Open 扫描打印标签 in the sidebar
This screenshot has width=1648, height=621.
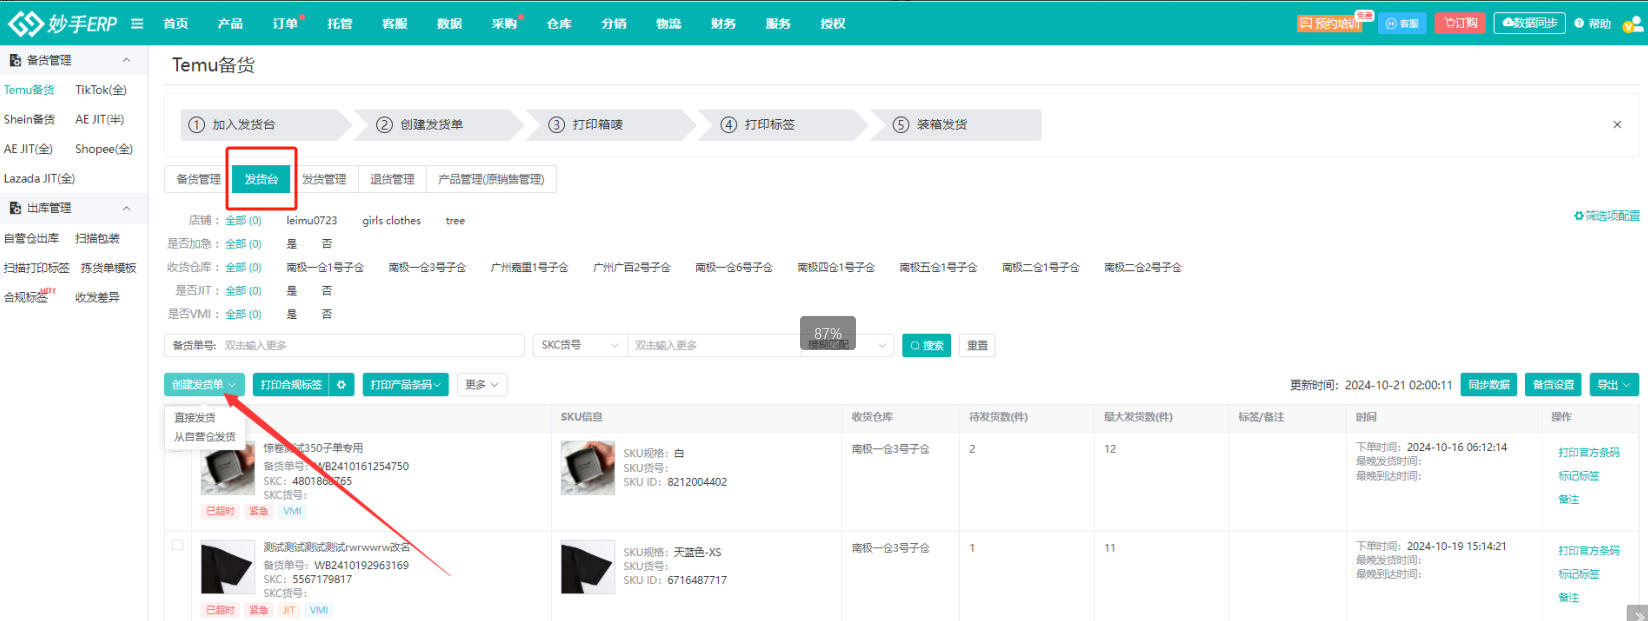36,268
